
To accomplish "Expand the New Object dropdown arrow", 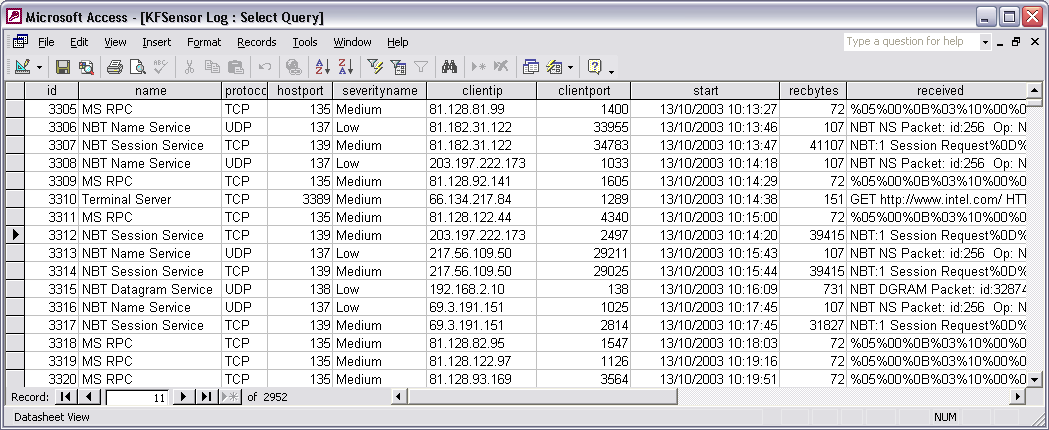I will click(570, 67).
